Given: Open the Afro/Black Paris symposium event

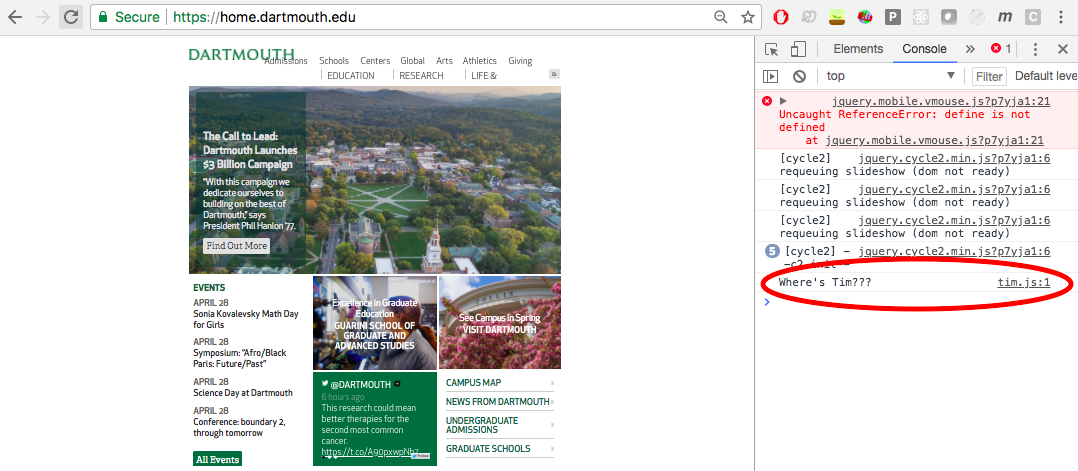Looking at the screenshot, I should (240, 358).
